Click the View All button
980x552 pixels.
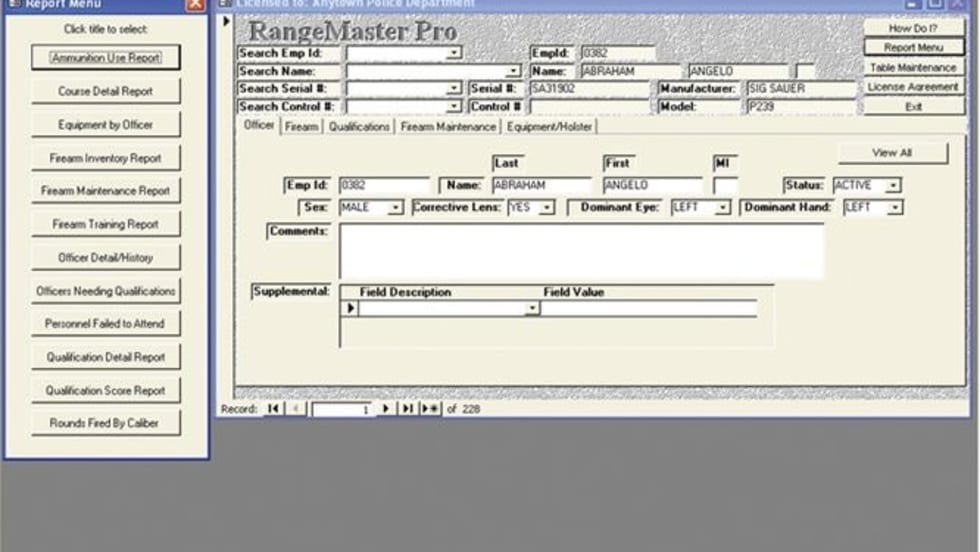pos(891,153)
